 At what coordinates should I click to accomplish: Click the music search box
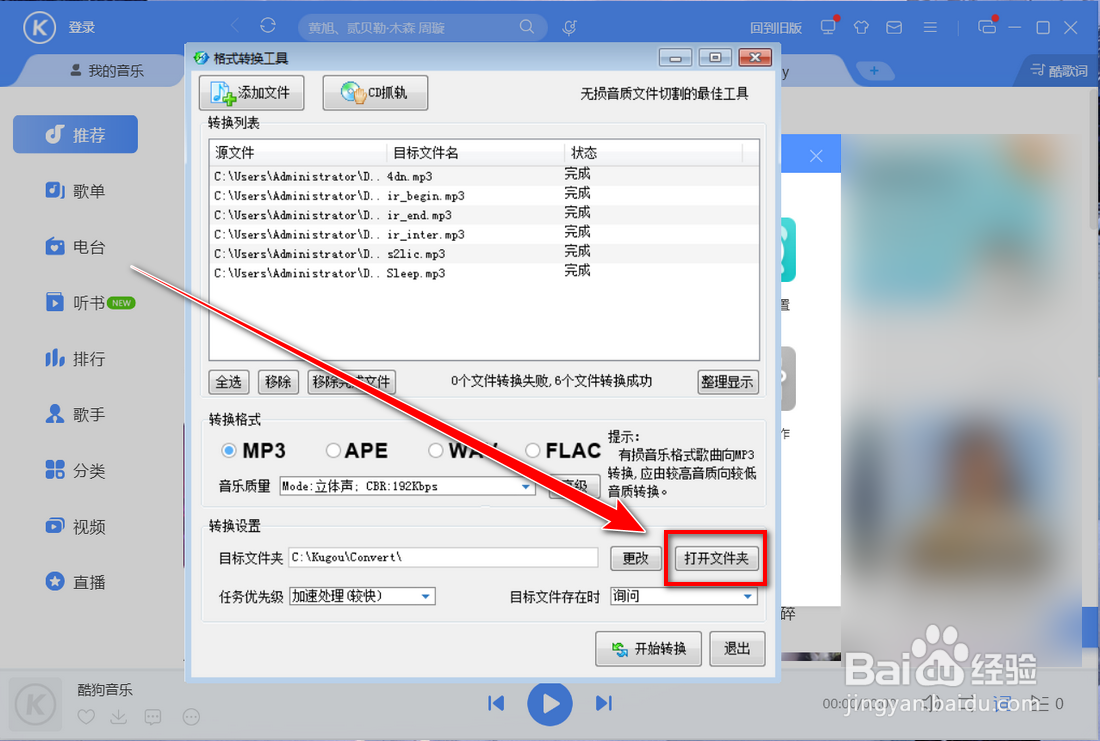pyautogui.click(x=422, y=27)
